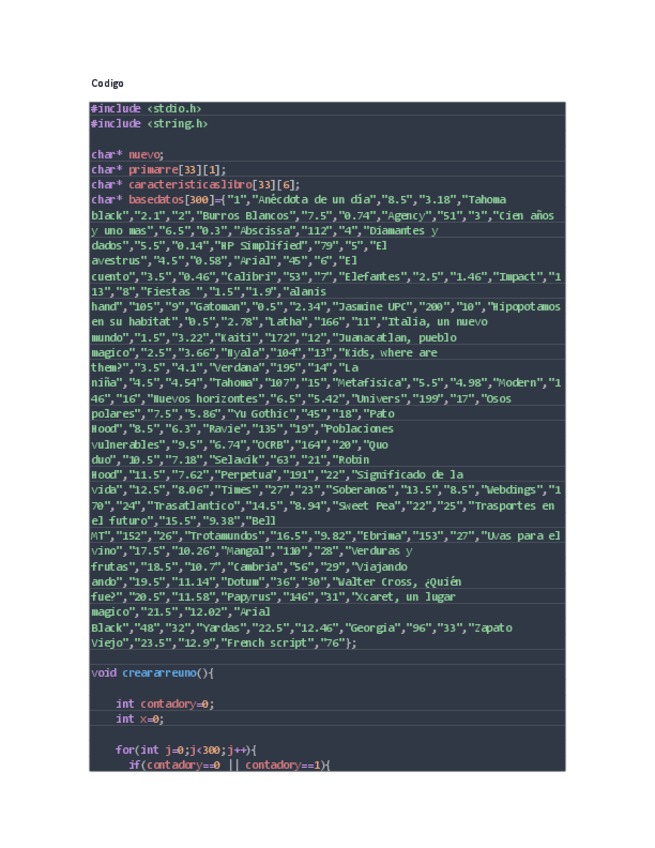Click the for loop j<300 line
The width and height of the screenshot is (655, 848).
(185, 749)
